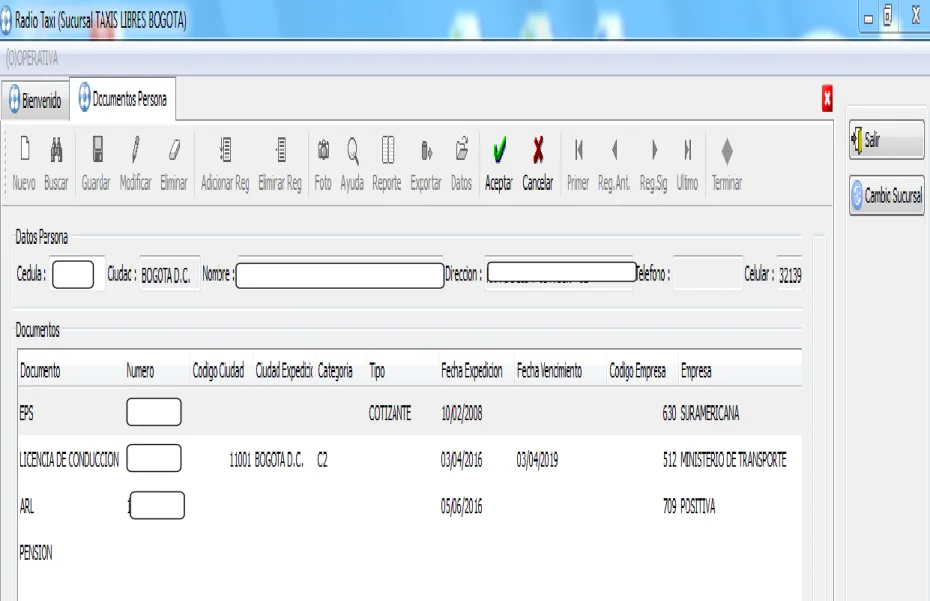Click the Ciudad field showing BOGOTA D.C.
The height and width of the screenshot is (601, 930).
click(170, 275)
